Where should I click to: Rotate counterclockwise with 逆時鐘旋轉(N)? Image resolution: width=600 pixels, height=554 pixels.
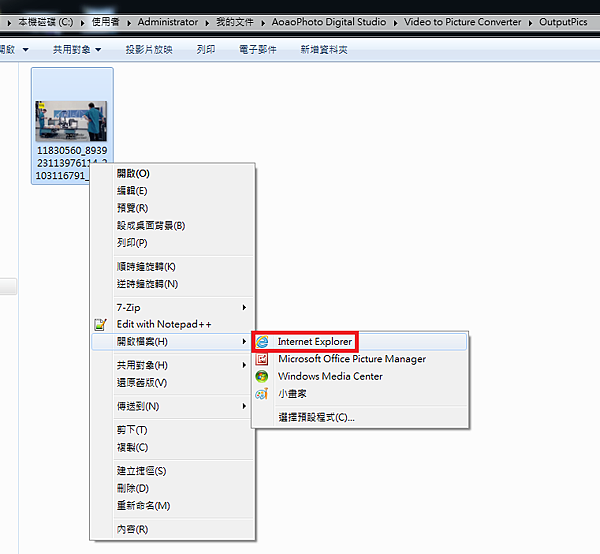click(173, 284)
